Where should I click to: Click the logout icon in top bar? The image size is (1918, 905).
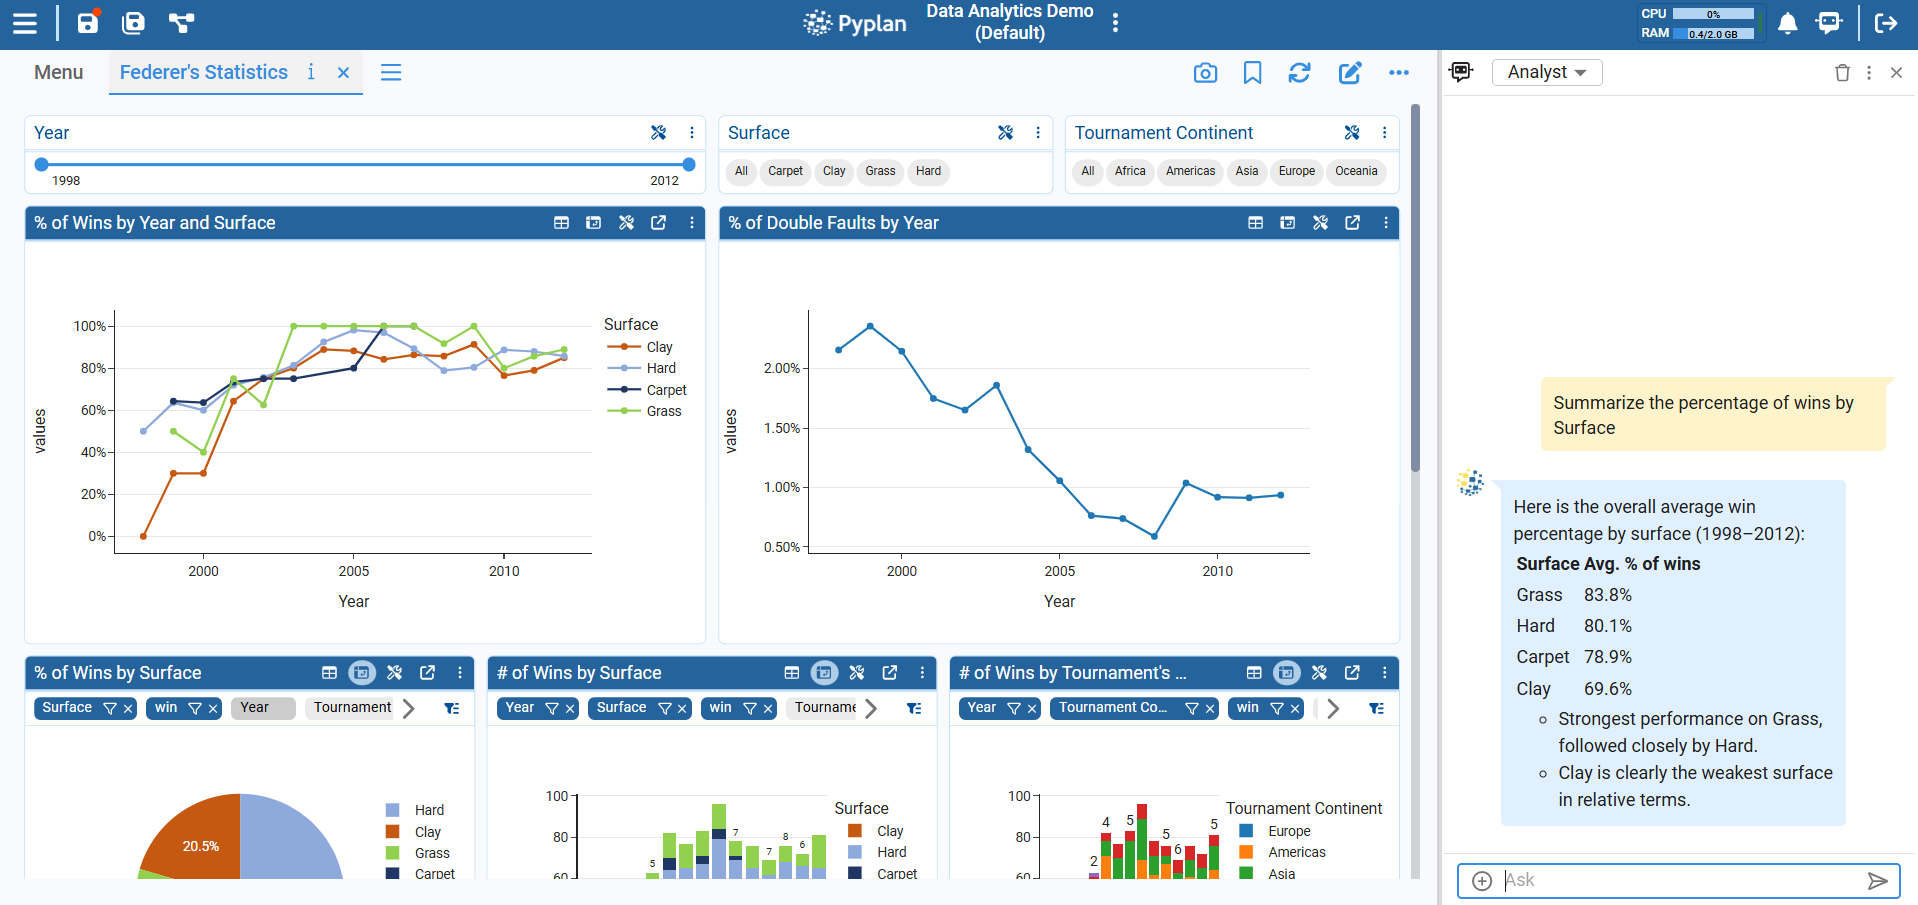click(1886, 23)
